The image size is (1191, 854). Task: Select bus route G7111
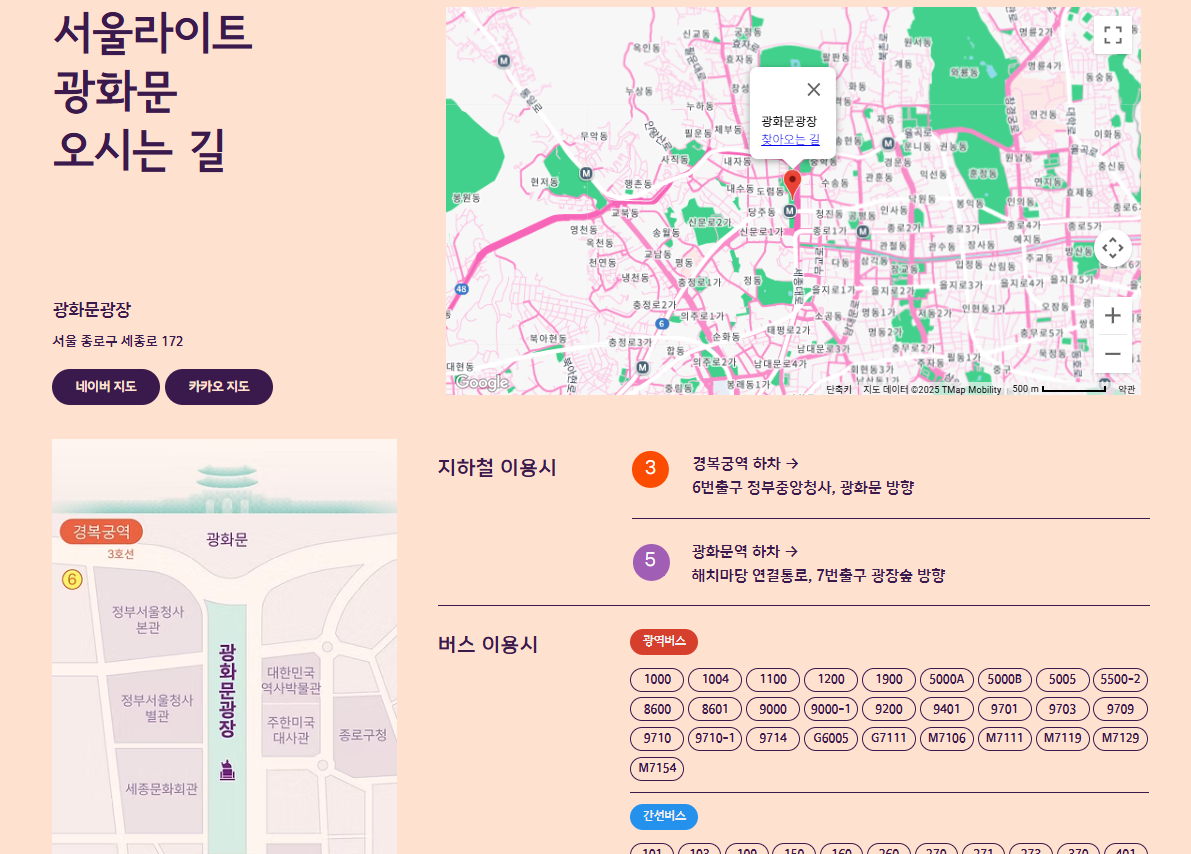tap(888, 738)
